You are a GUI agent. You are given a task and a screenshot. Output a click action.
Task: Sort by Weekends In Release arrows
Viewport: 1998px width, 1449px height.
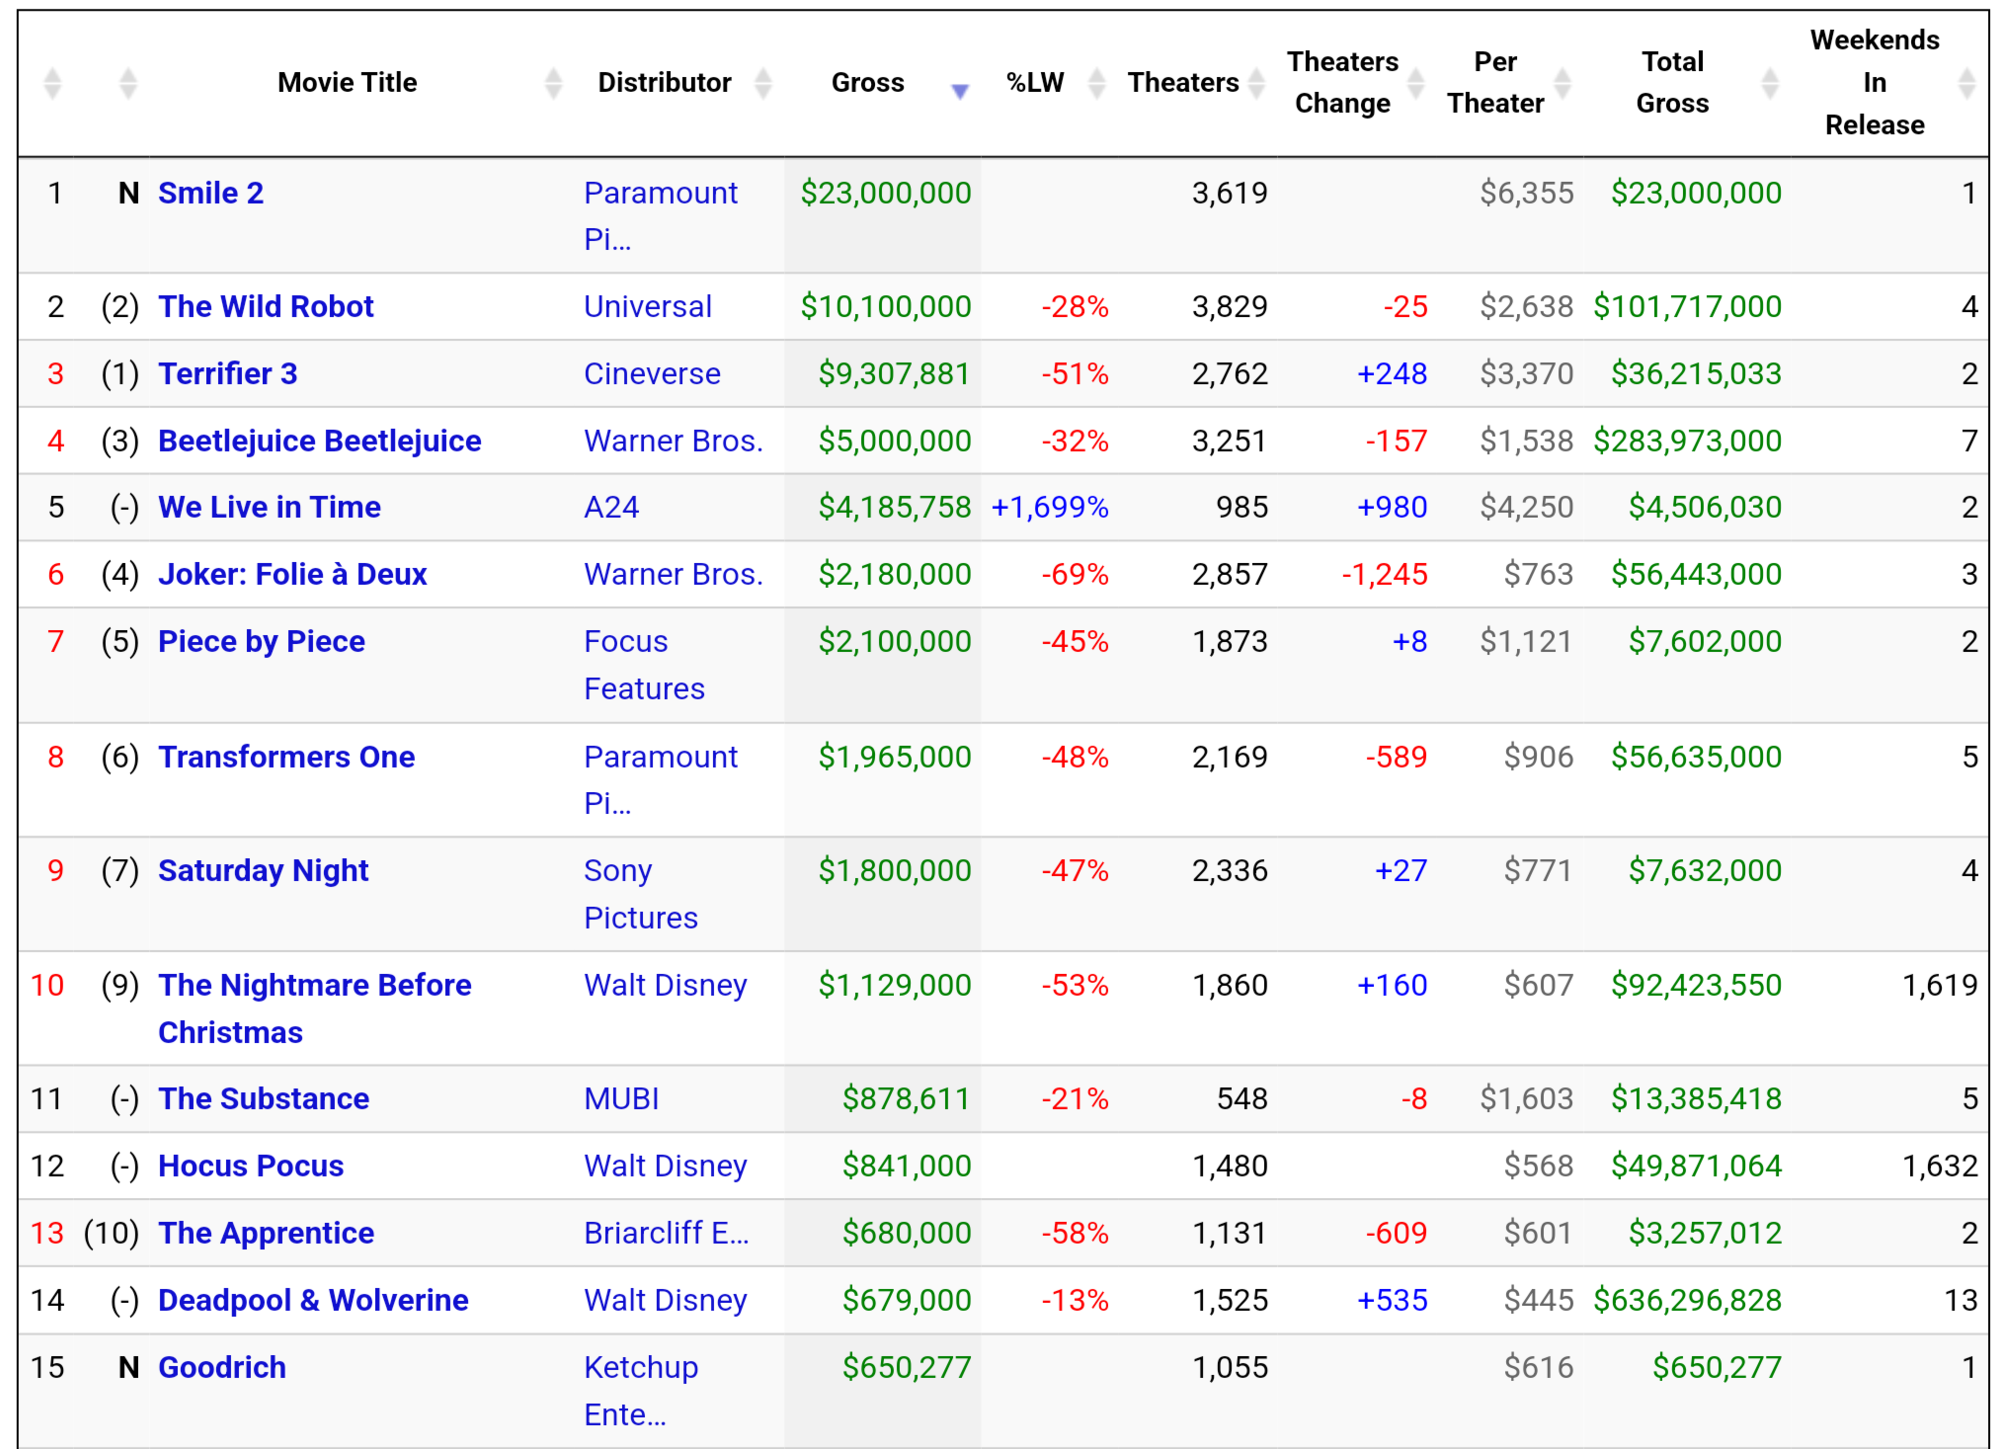point(1966,83)
